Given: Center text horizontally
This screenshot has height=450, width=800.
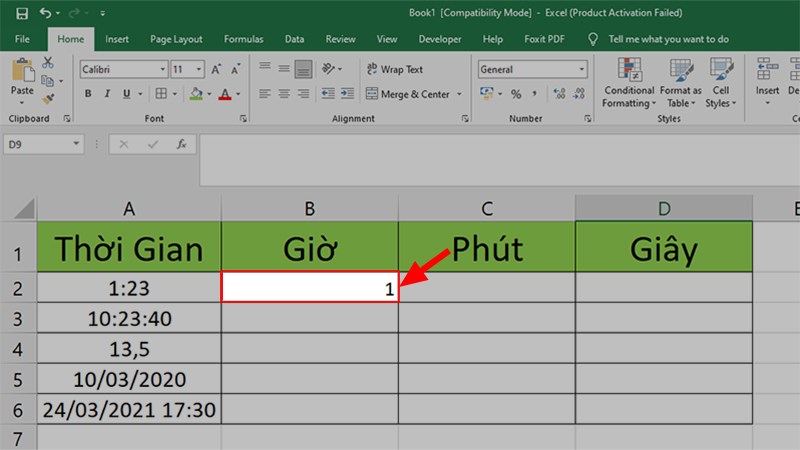Looking at the screenshot, I should tap(284, 94).
